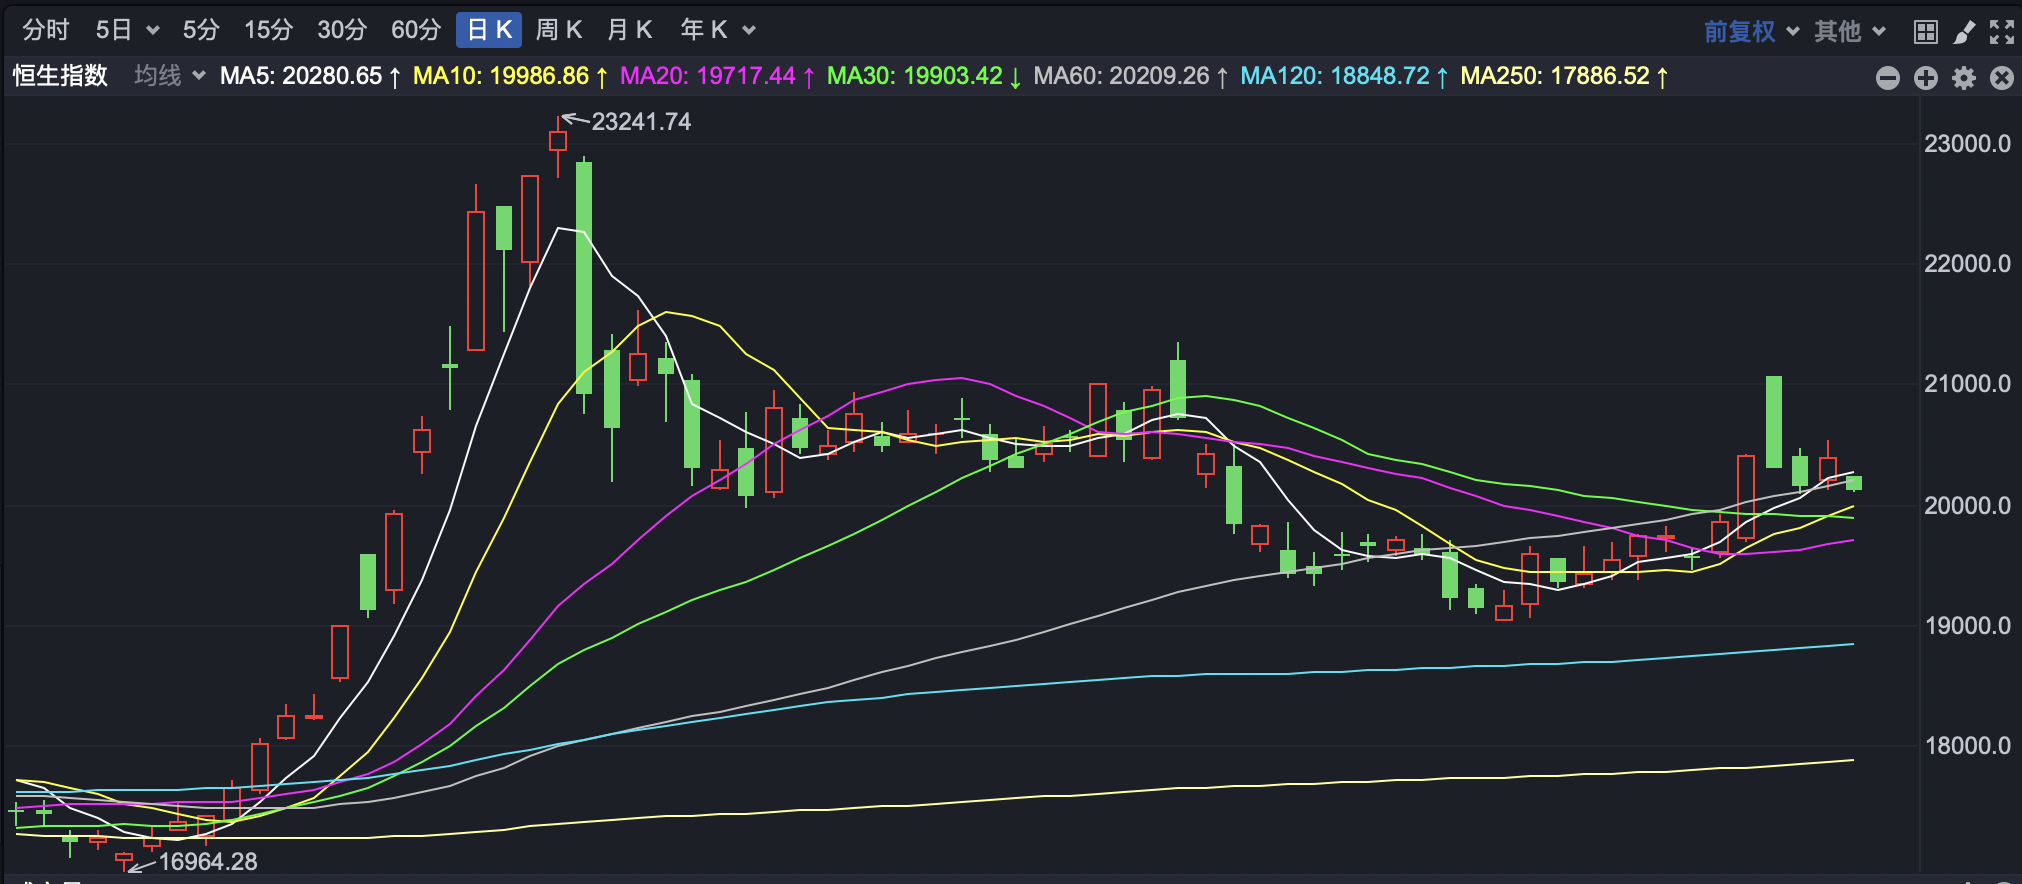Switch to 周K chart

[558, 30]
